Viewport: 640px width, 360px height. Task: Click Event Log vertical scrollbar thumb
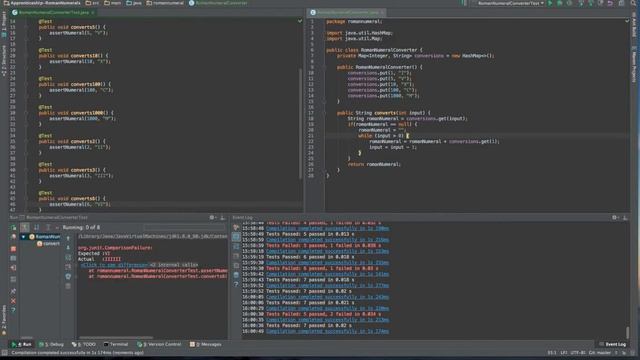pyautogui.click(x=627, y=332)
